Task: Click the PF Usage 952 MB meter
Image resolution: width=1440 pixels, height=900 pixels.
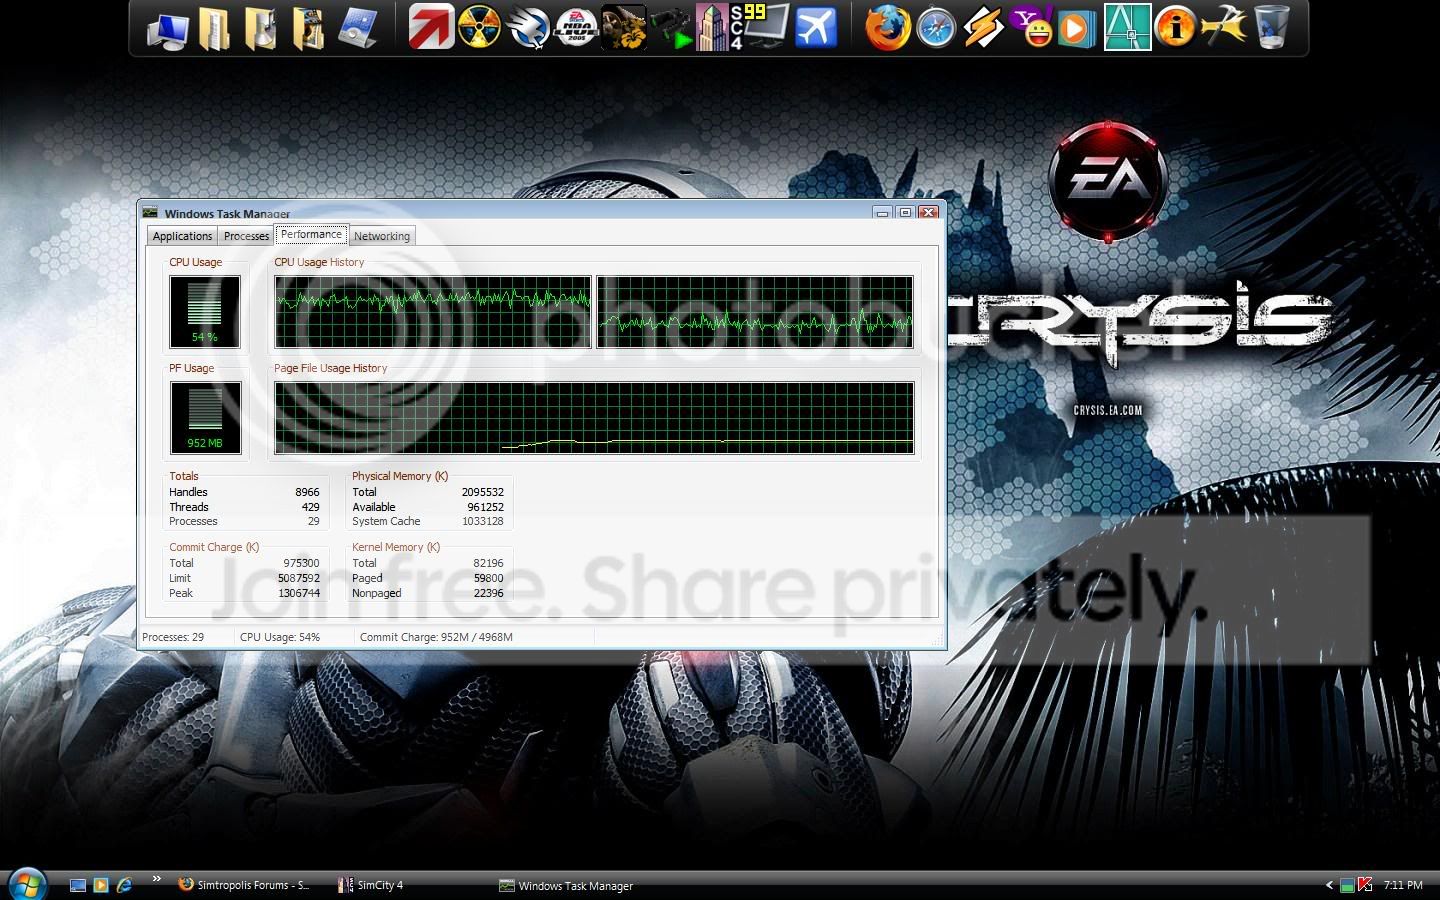Action: 205,418
